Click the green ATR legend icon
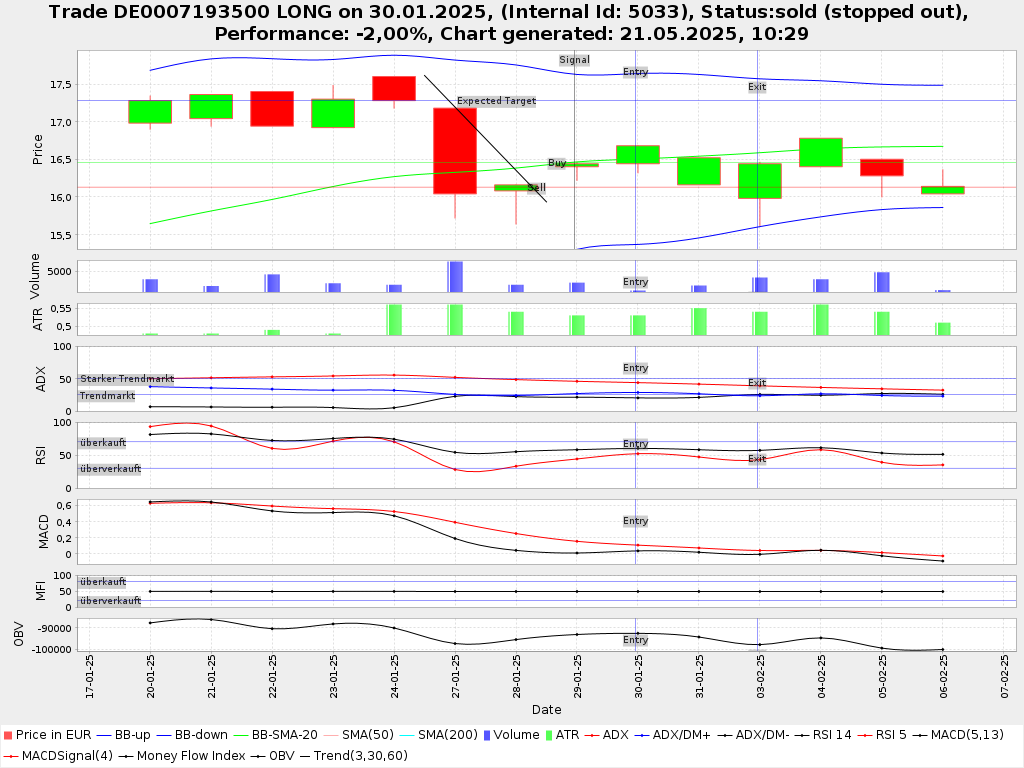The image size is (1024, 768). click(x=547, y=735)
